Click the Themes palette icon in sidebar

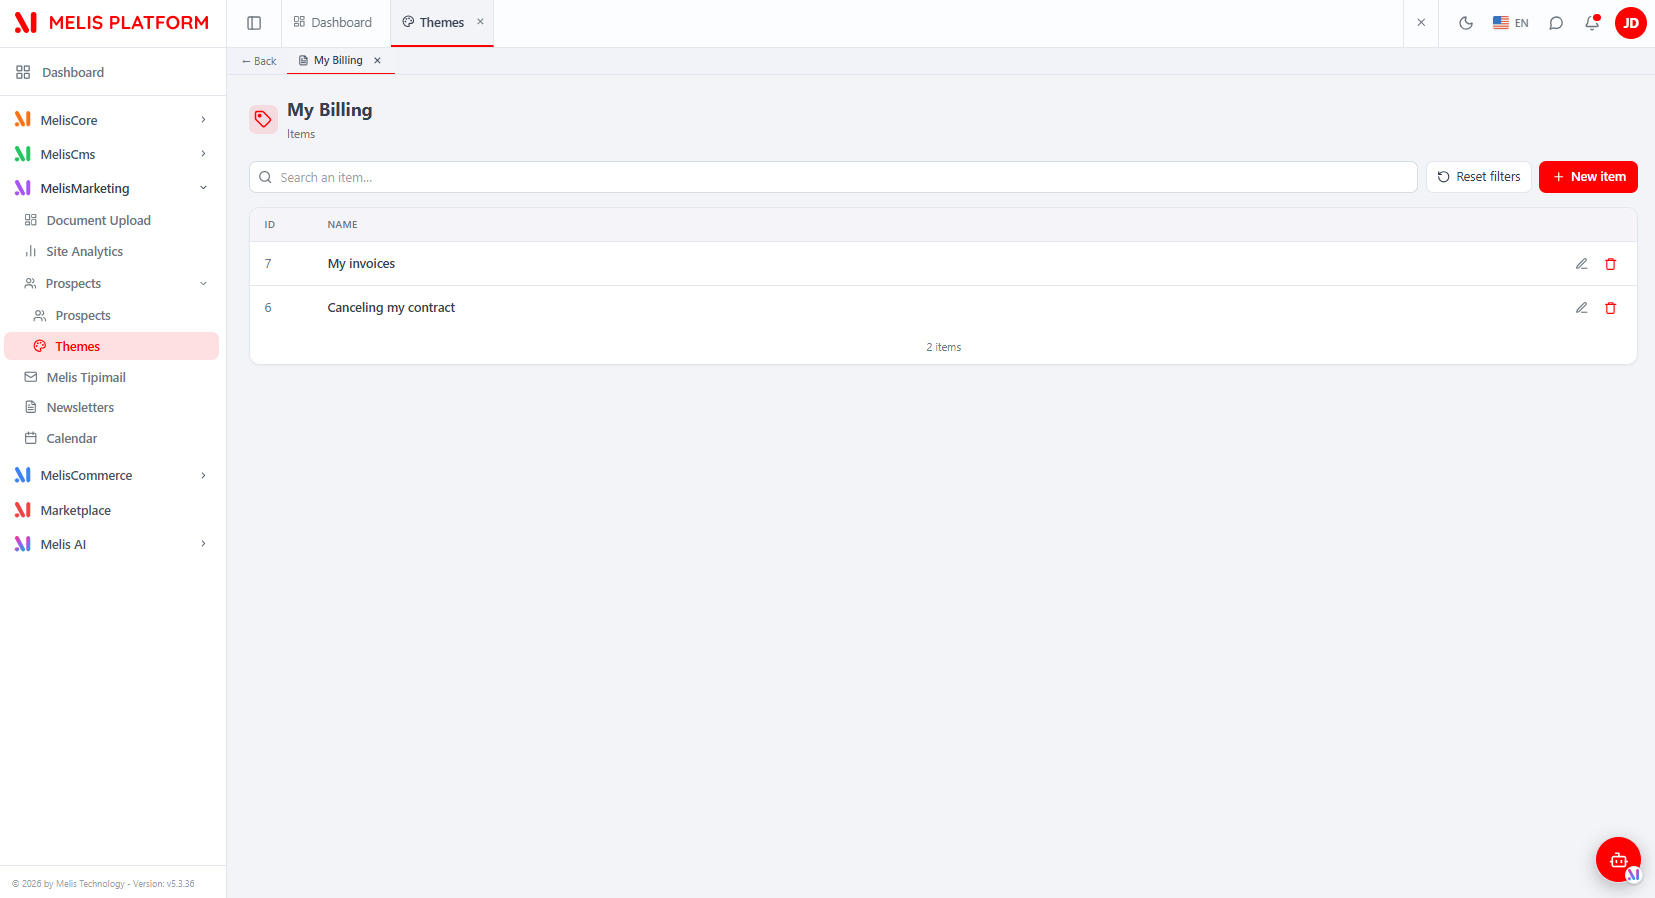[40, 346]
